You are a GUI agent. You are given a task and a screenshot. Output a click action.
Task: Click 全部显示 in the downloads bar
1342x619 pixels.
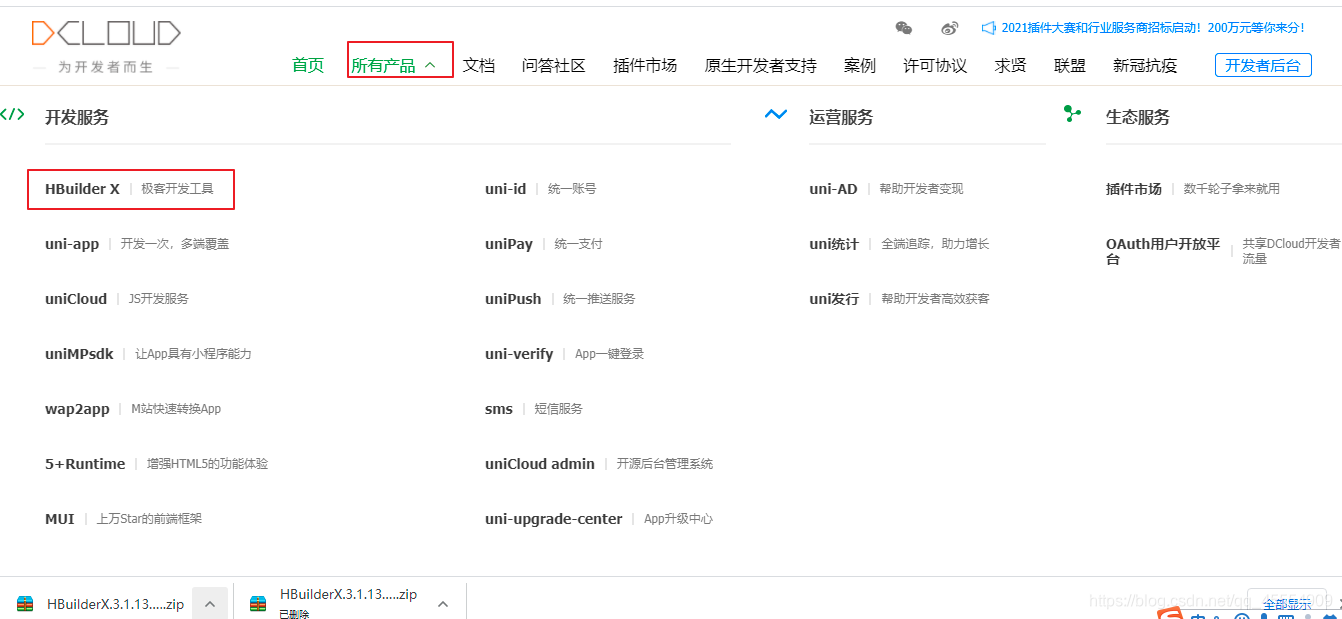pos(1287,604)
